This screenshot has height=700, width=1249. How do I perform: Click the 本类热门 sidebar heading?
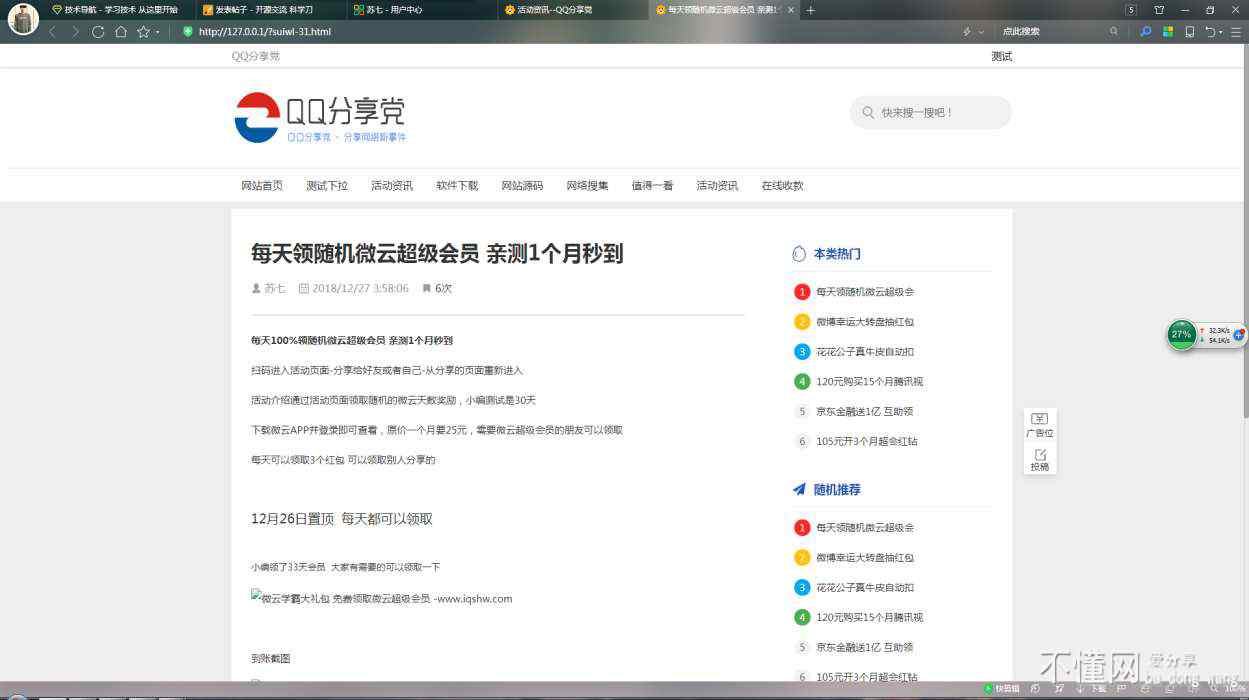tap(837, 254)
